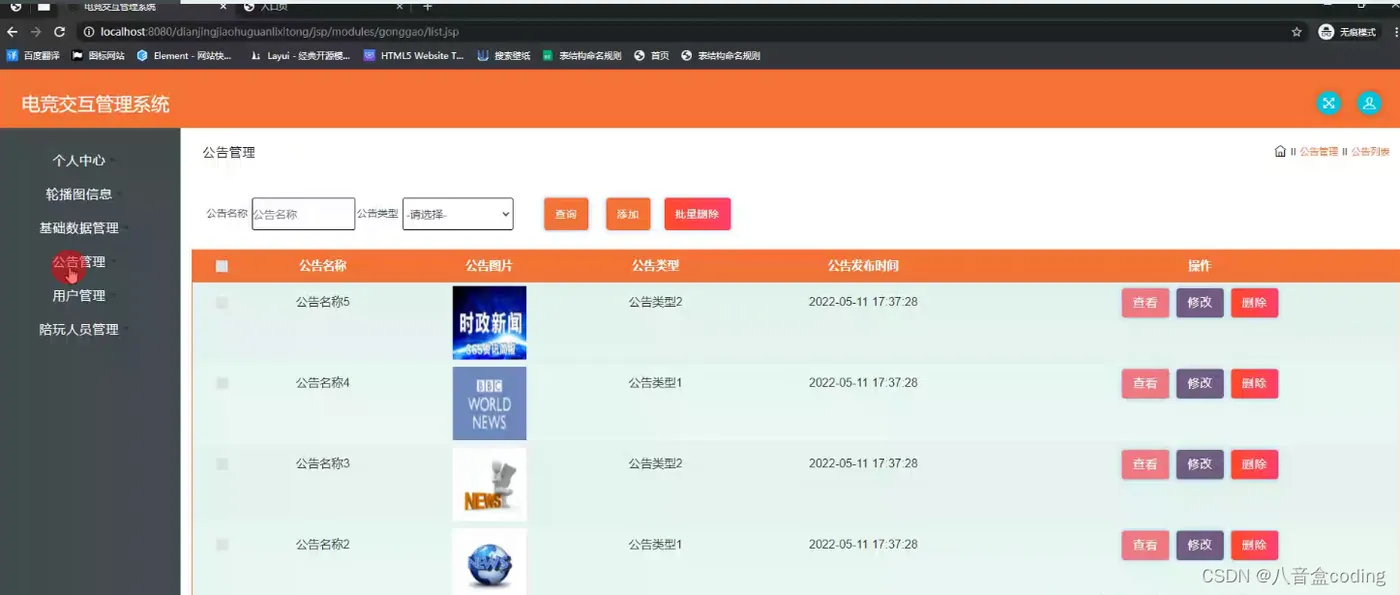1400x595 pixels.
Task: Click 查看 for 公告名称3
Action: pos(1145,465)
